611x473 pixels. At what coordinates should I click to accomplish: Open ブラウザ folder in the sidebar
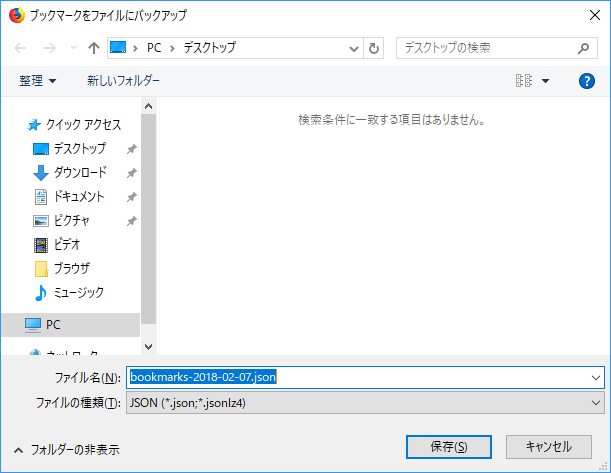tap(71, 268)
